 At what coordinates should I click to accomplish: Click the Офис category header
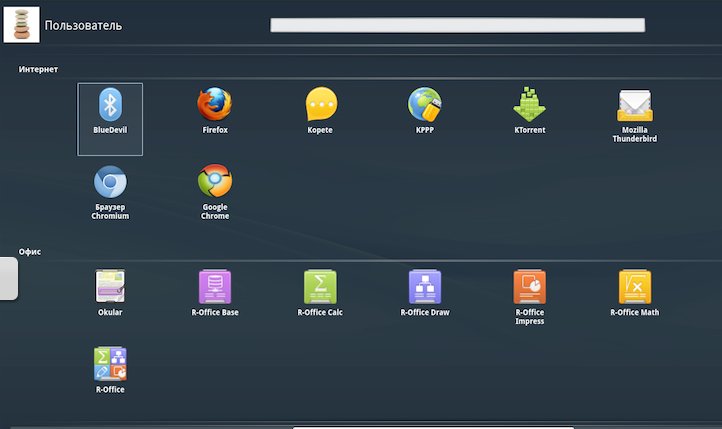[29, 252]
